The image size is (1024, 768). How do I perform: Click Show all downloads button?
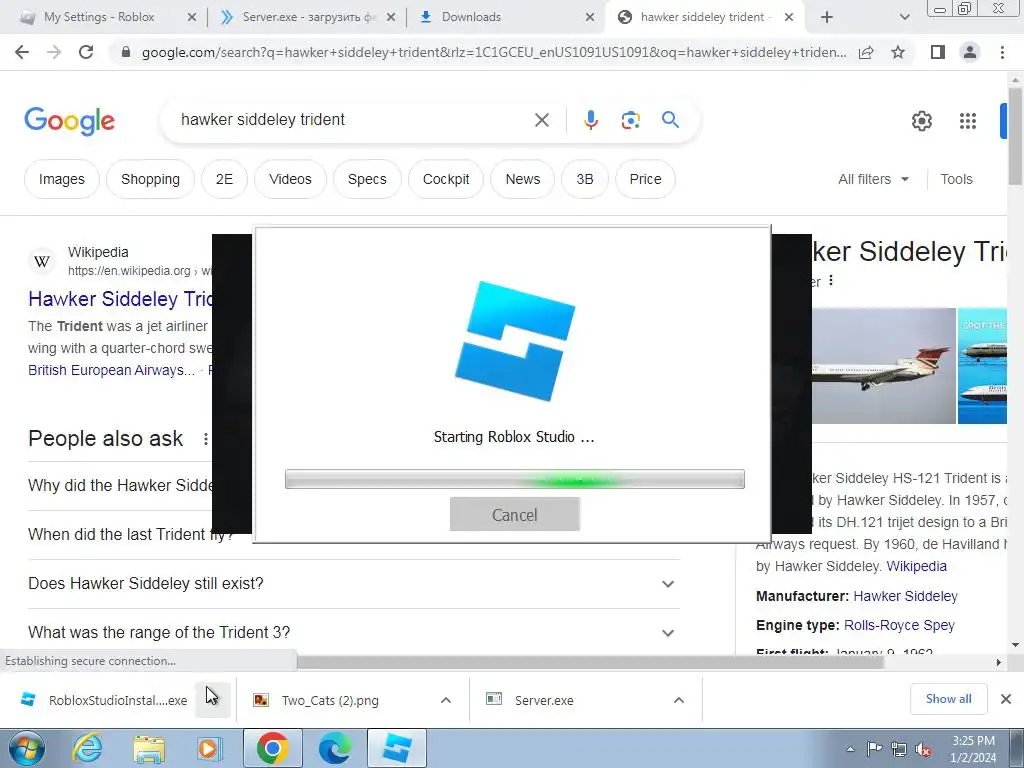(x=948, y=699)
